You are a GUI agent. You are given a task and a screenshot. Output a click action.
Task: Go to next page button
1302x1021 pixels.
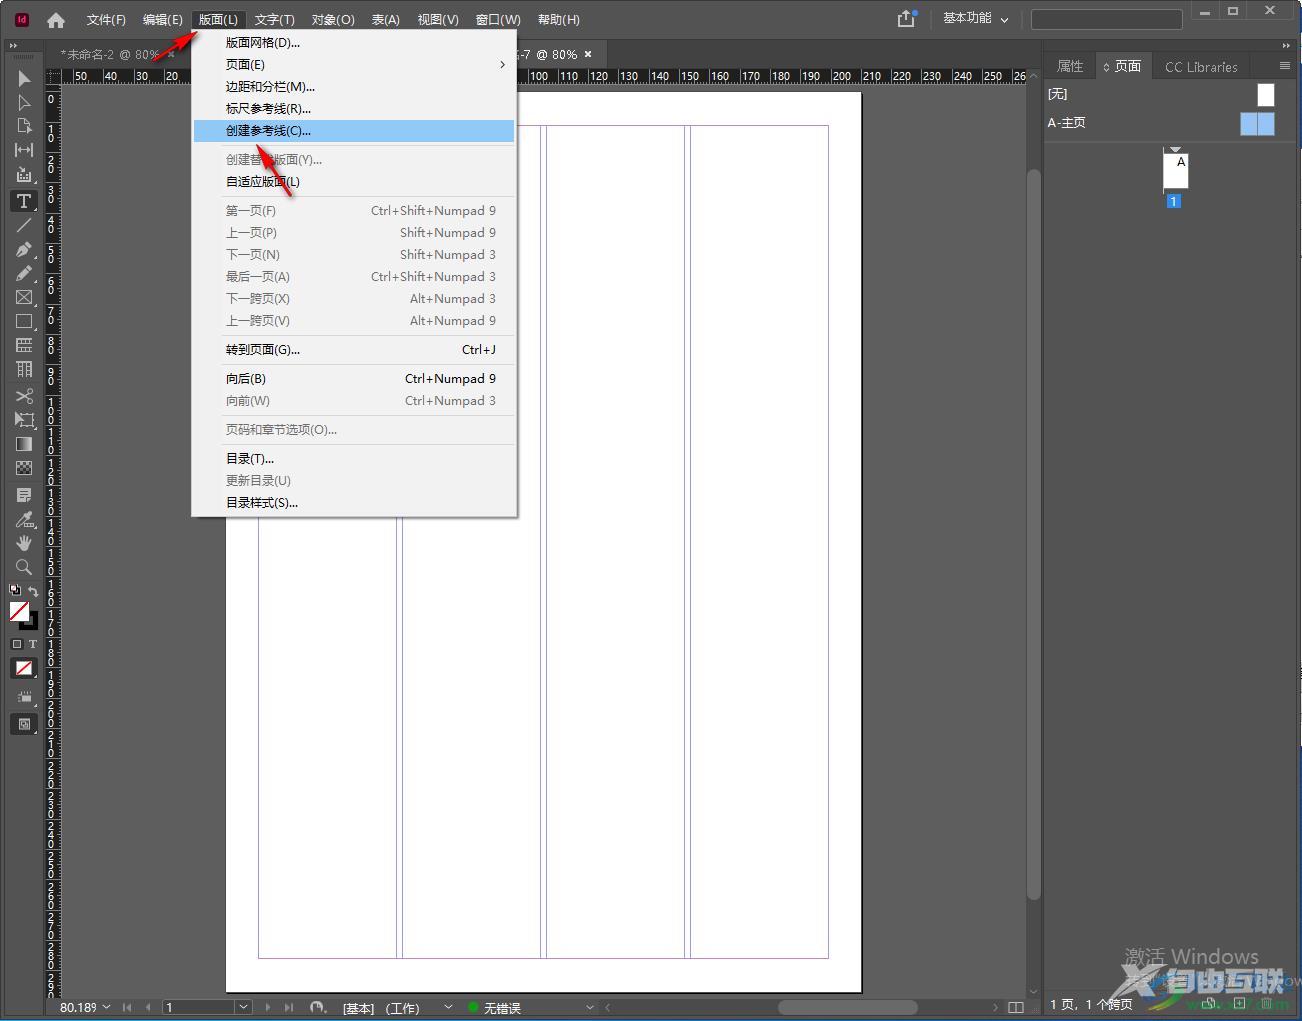coord(268,1007)
